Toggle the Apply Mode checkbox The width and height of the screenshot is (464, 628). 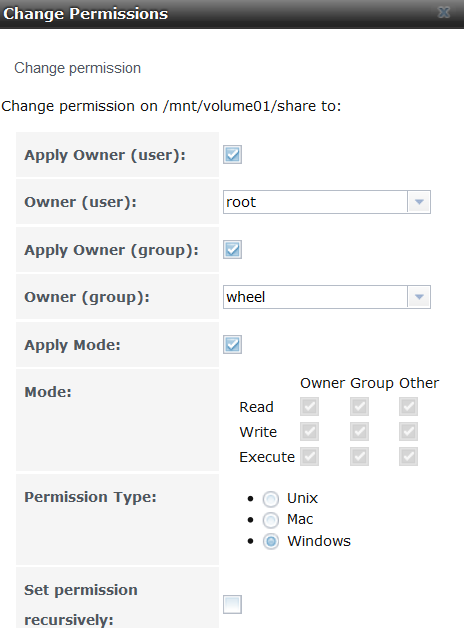click(232, 344)
